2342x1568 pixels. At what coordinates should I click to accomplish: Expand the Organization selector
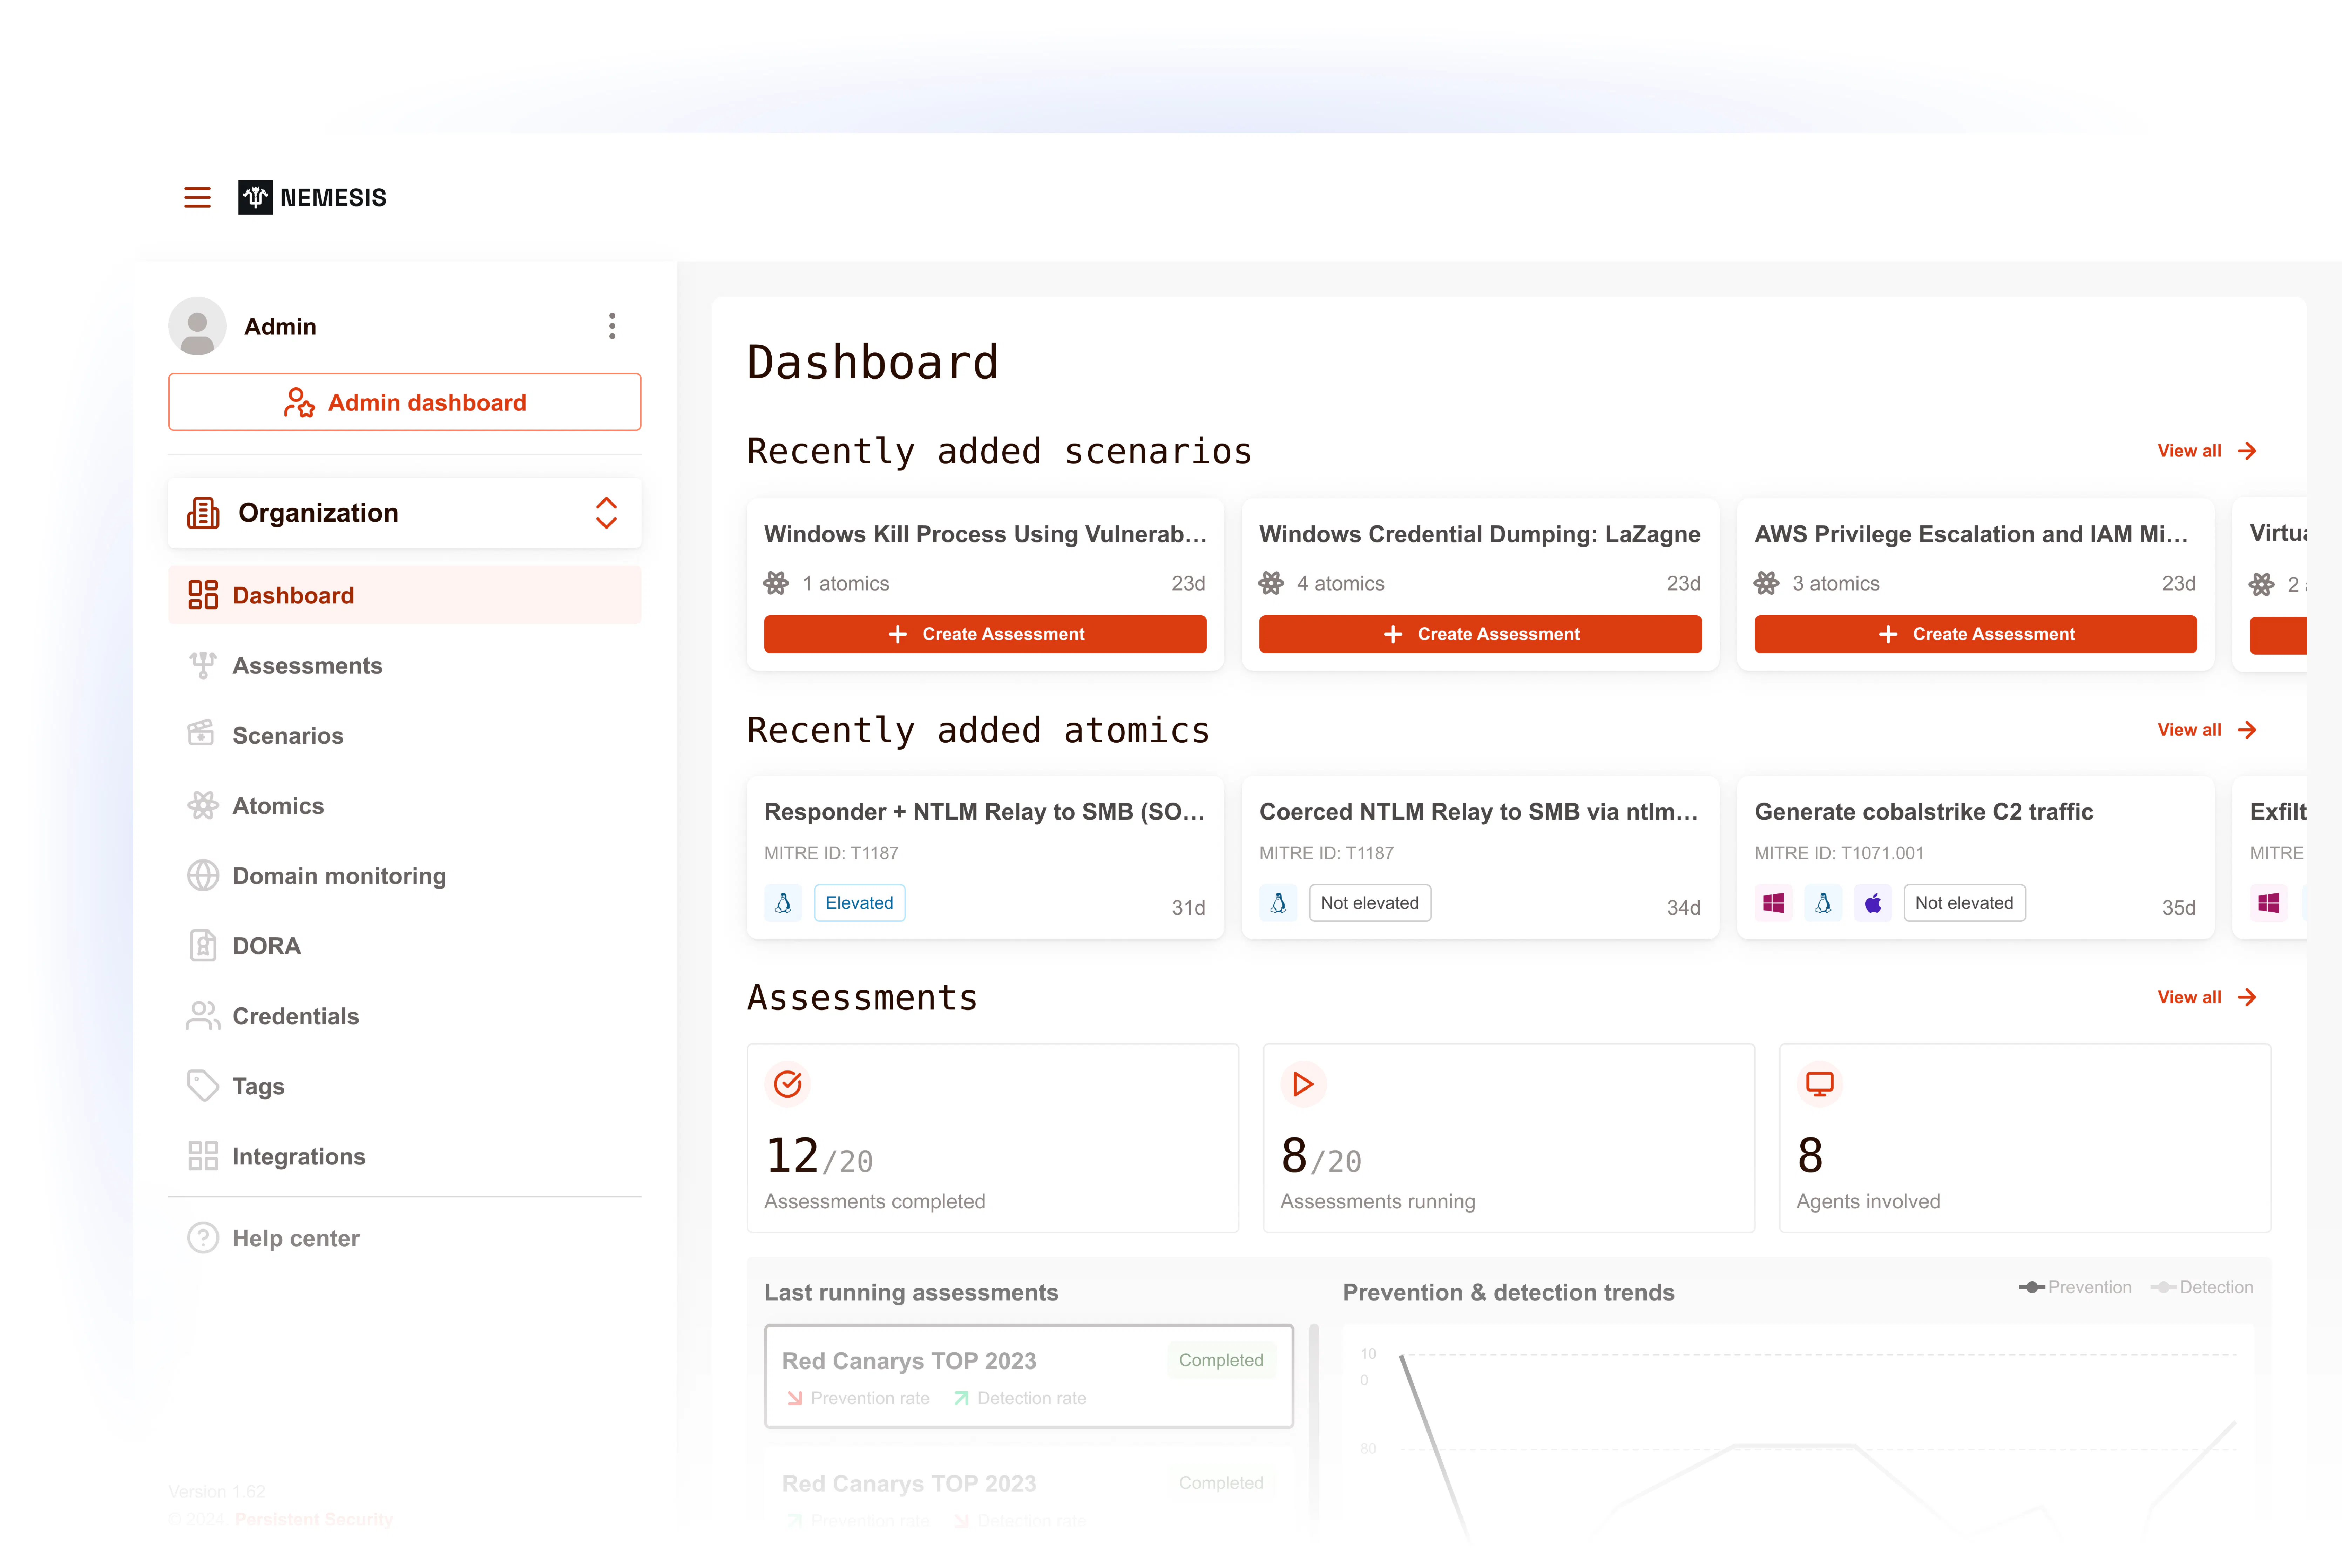tap(405, 513)
